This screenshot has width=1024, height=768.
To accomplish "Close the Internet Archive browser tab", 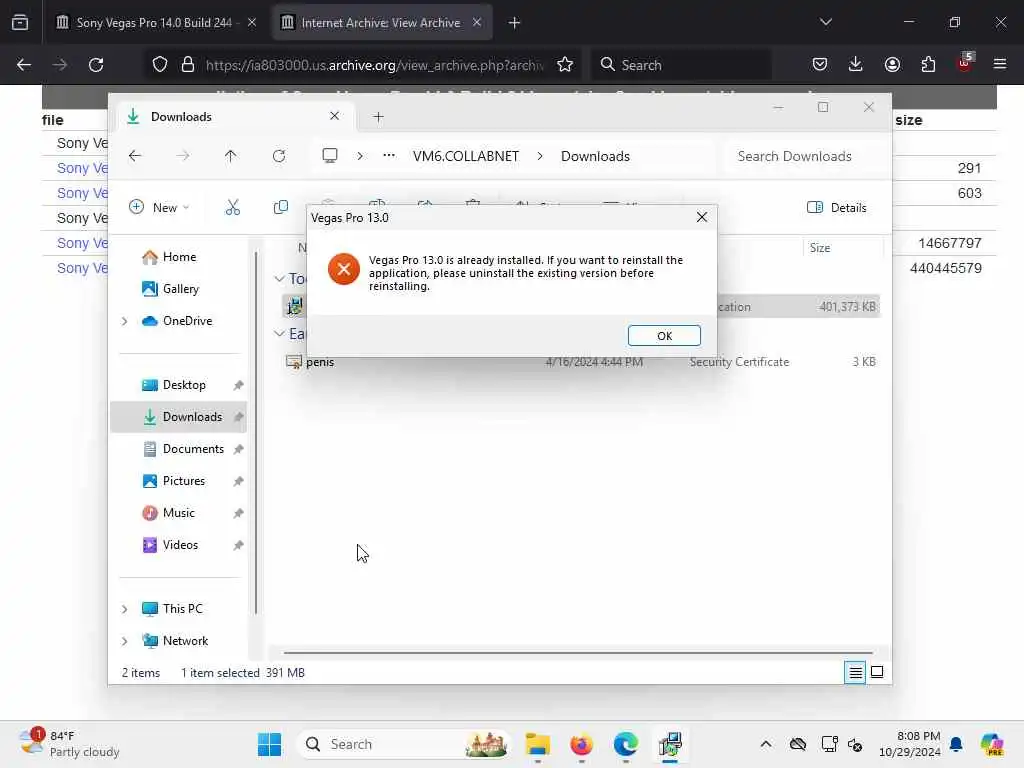I will pos(477,22).
